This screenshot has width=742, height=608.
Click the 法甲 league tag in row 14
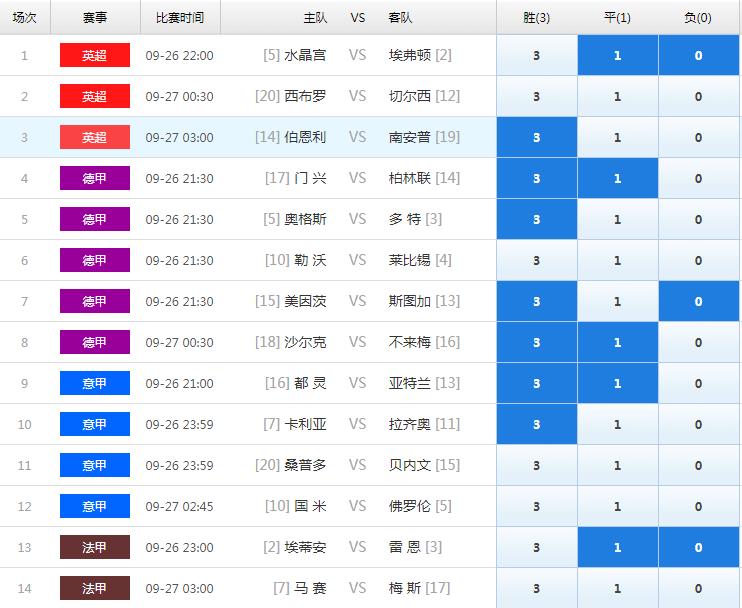tap(95, 589)
